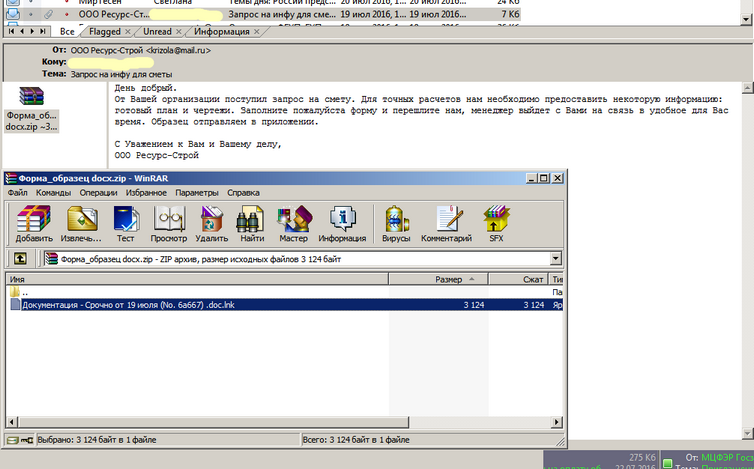
Task: Launch the Мастер (Wizard) tool
Action: pyautogui.click(x=293, y=224)
